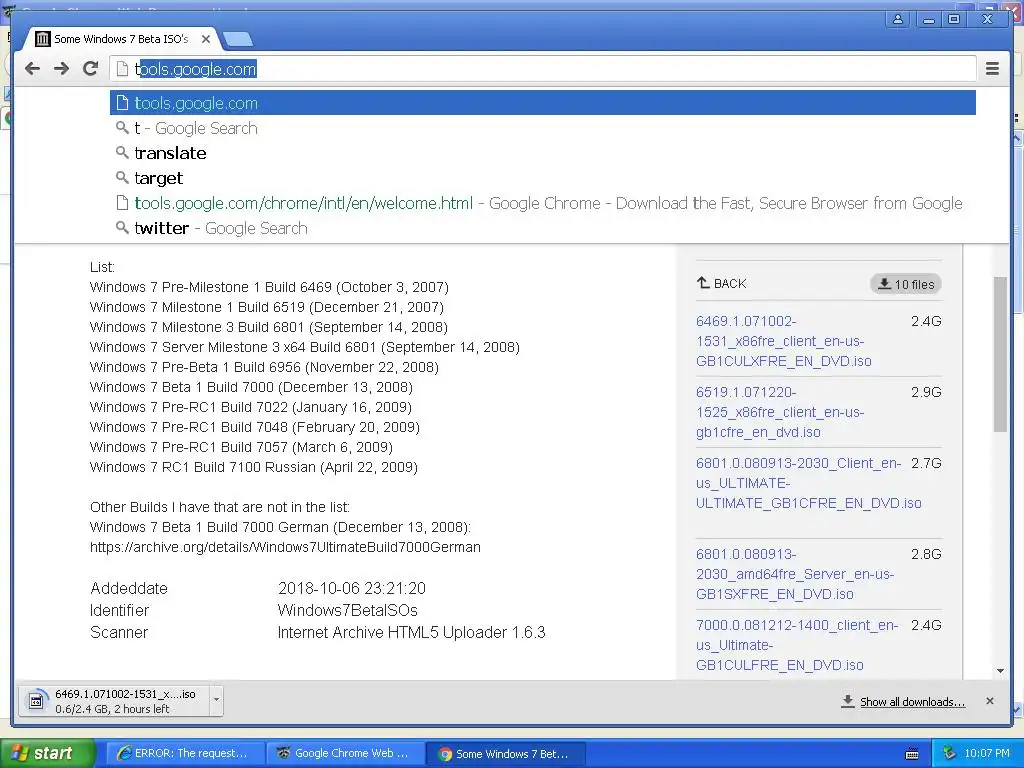
Task: Click 'Show all downloads...' link
Action: tap(912, 701)
